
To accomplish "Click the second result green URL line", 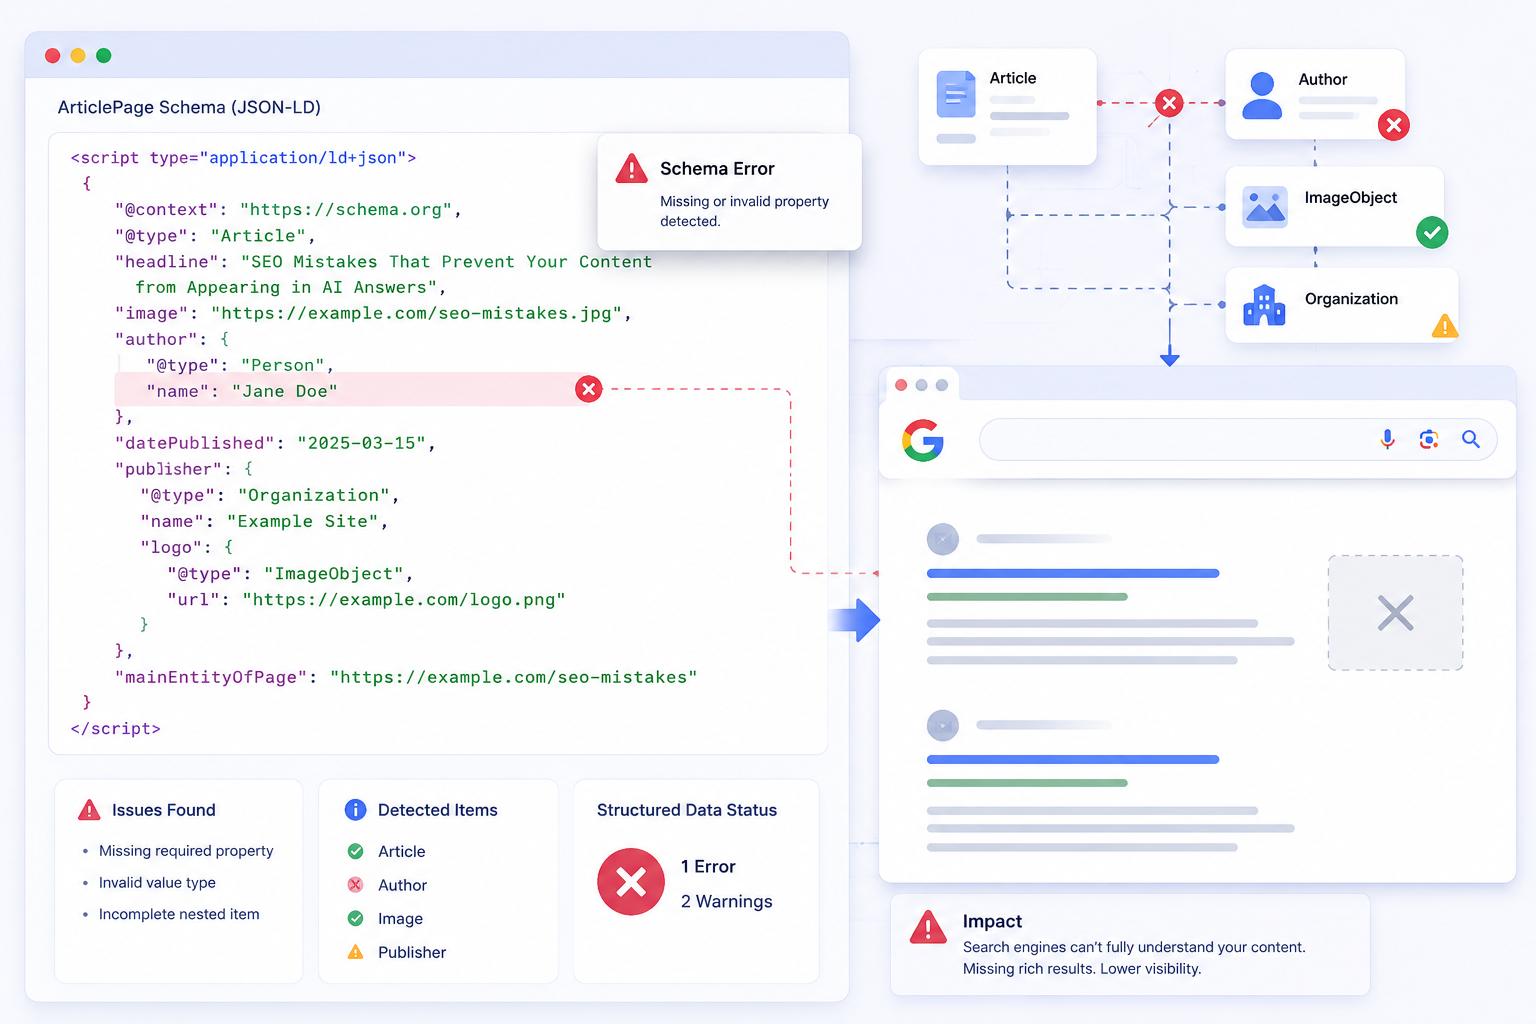I will [x=1027, y=783].
